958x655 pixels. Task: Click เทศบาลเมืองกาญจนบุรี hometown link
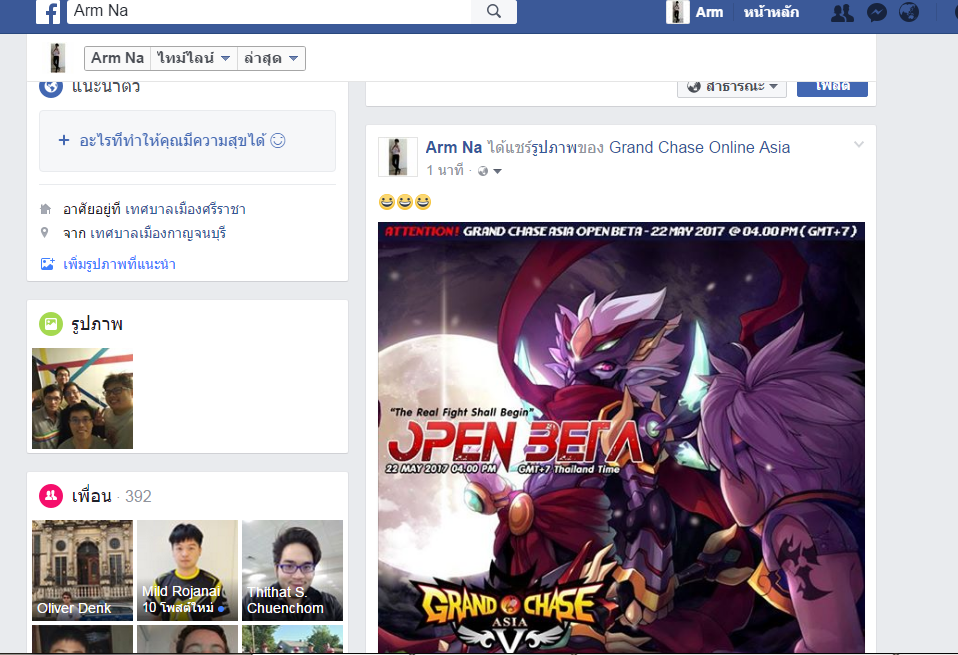click(x=158, y=233)
